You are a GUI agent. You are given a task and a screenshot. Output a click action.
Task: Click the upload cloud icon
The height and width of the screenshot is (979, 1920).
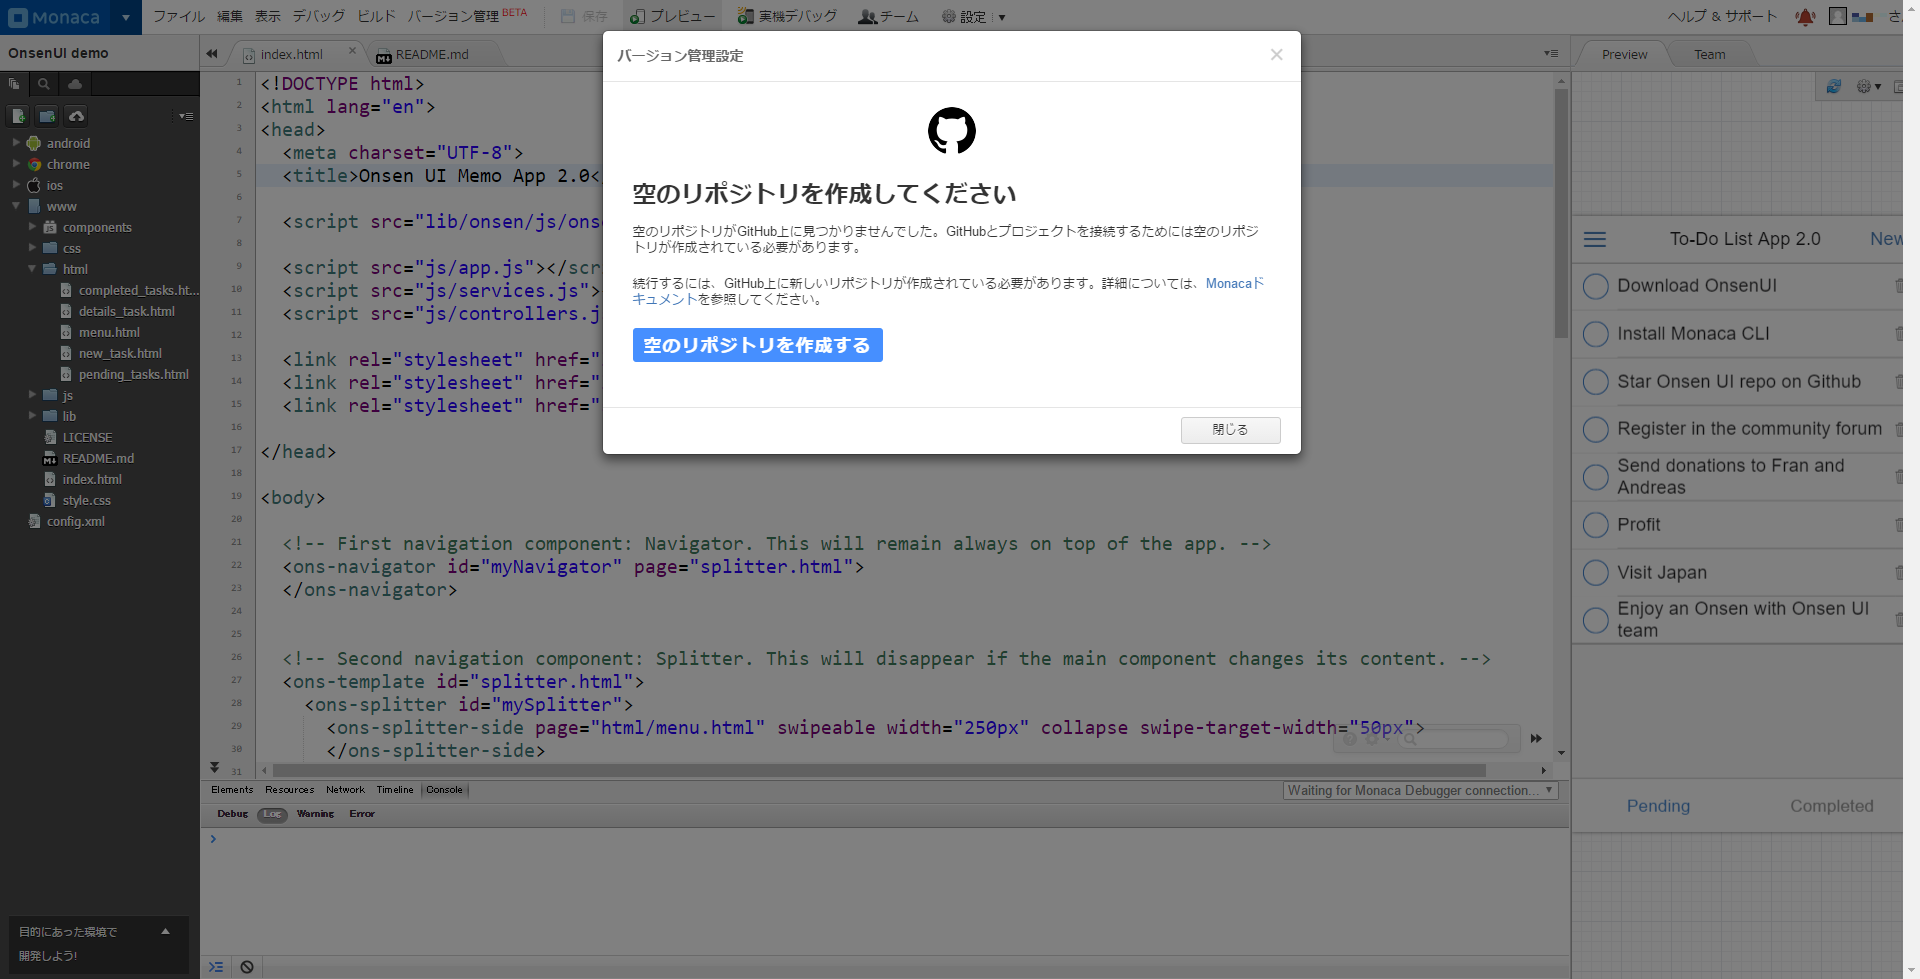76,116
